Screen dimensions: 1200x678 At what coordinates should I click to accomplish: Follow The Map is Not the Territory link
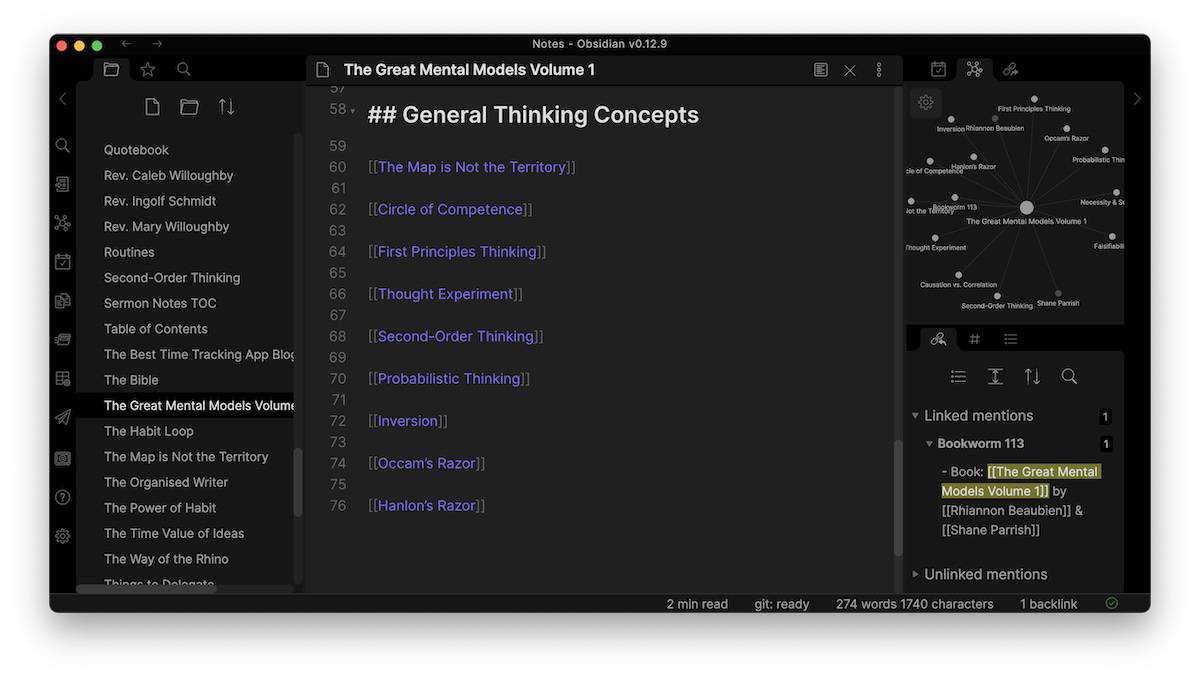pyautogui.click(x=472, y=167)
